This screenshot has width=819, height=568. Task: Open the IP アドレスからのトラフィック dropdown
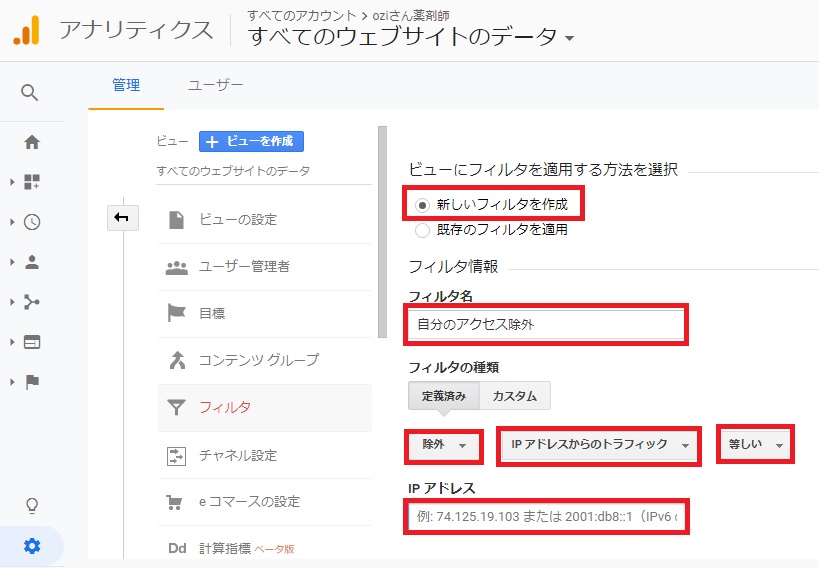click(599, 445)
